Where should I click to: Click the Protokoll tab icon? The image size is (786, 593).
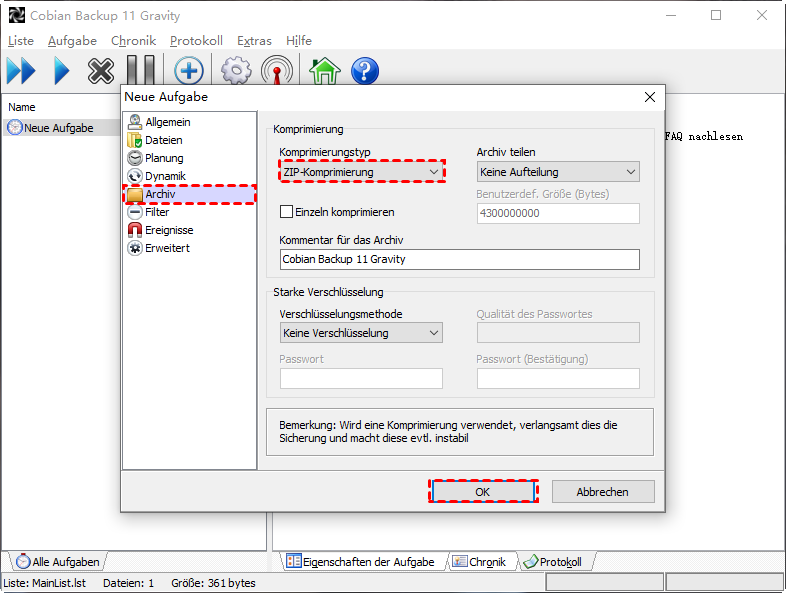tap(530, 561)
